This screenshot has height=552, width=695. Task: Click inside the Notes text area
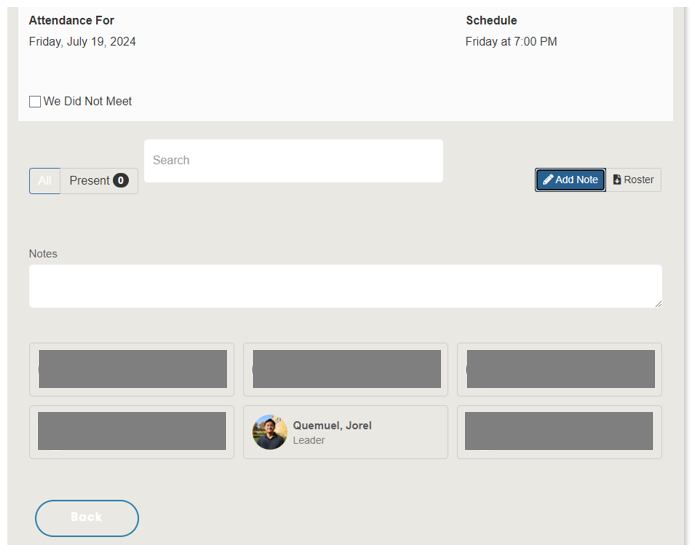pyautogui.click(x=345, y=286)
